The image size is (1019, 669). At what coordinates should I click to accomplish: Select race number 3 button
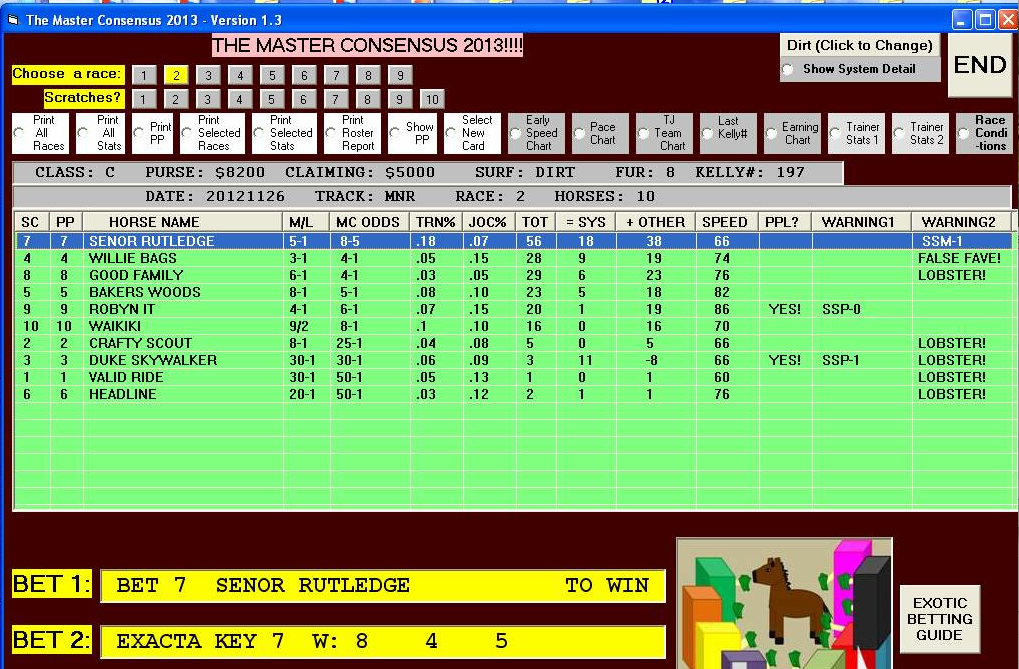pyautogui.click(x=208, y=75)
